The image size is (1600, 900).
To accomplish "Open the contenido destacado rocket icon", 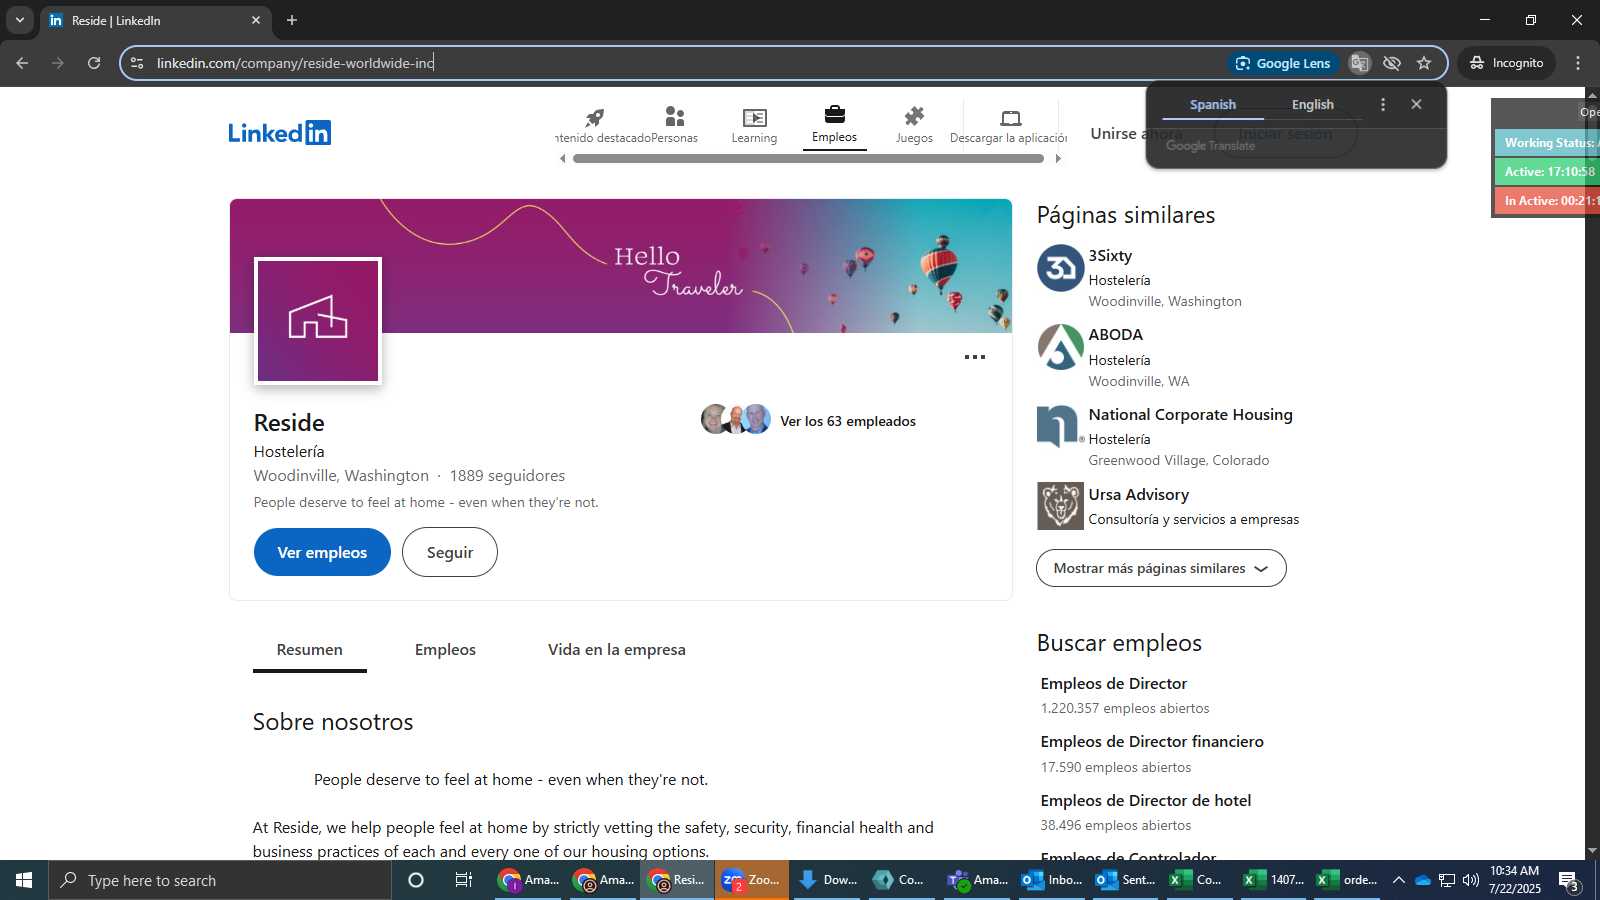I will pos(595,118).
